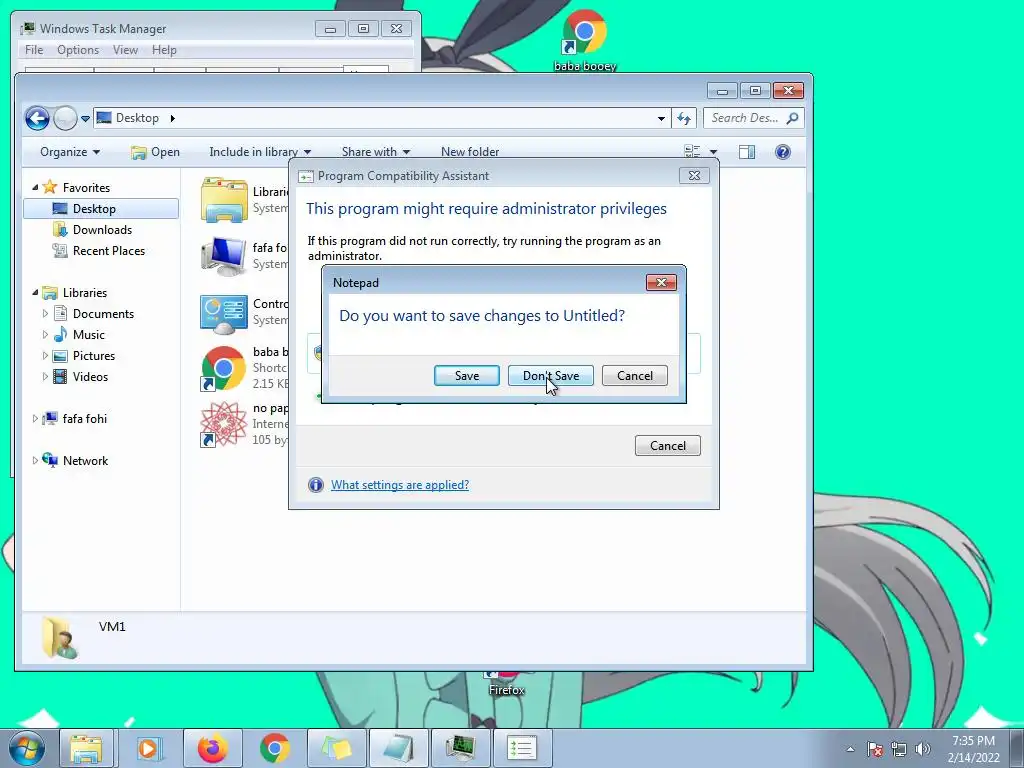
Task: Open Action Center flag icon
Action: pos(875,749)
